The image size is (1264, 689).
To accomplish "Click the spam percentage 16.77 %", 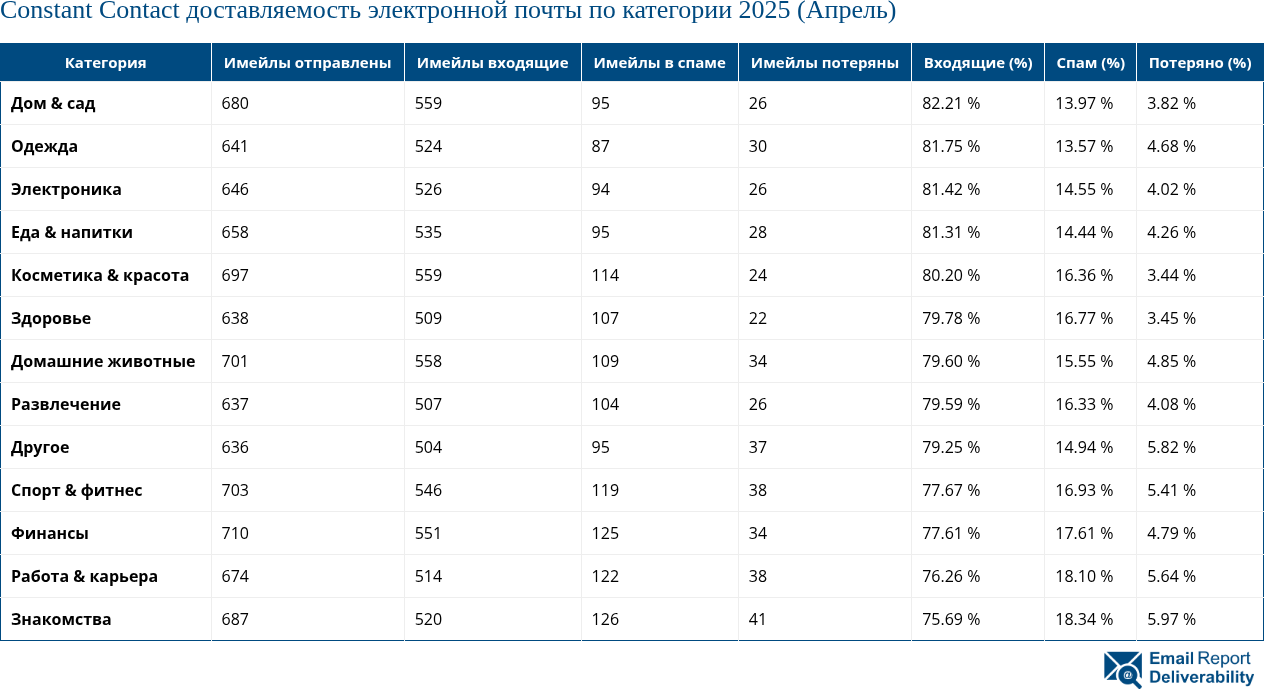I will click(1084, 318).
